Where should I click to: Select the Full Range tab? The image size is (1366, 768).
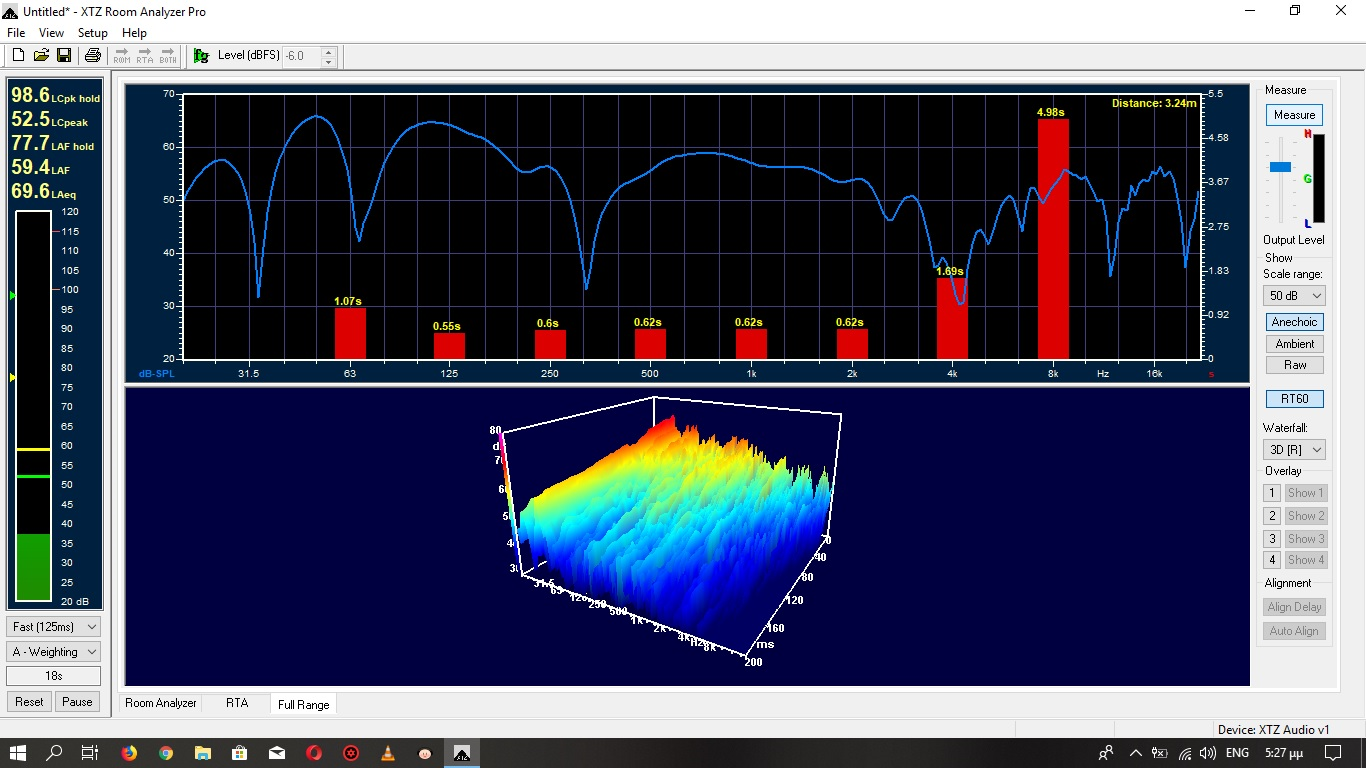coord(304,704)
